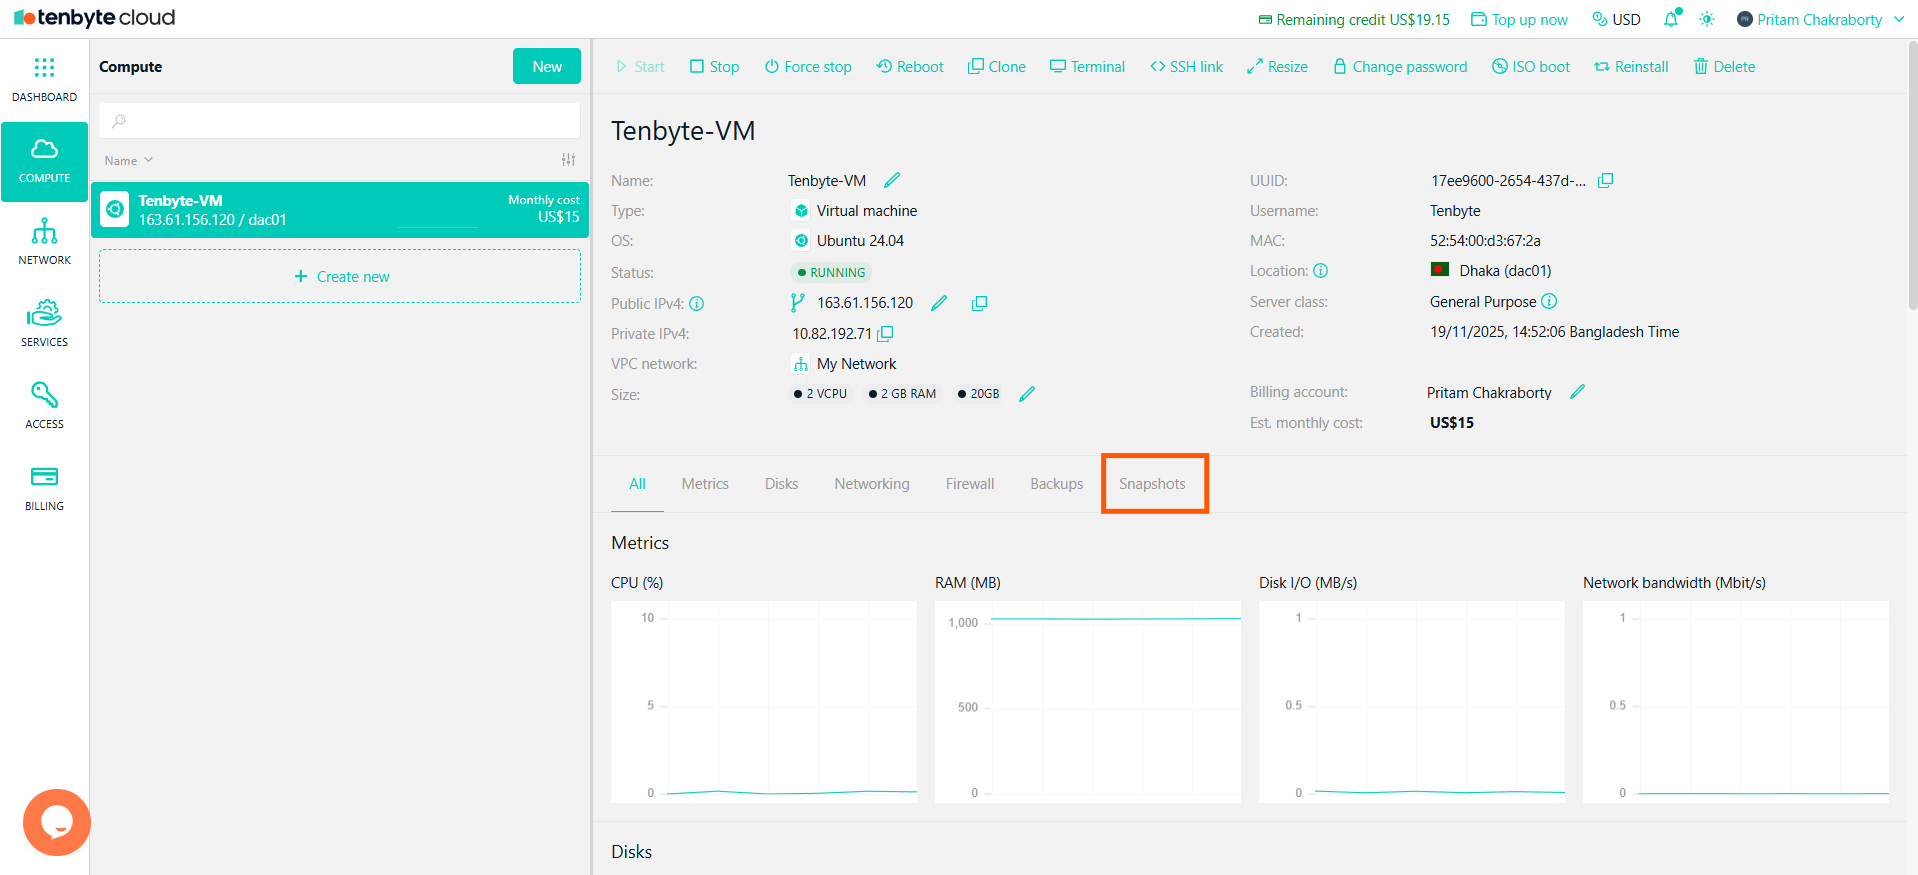Switch to the Metrics tab

(705, 484)
